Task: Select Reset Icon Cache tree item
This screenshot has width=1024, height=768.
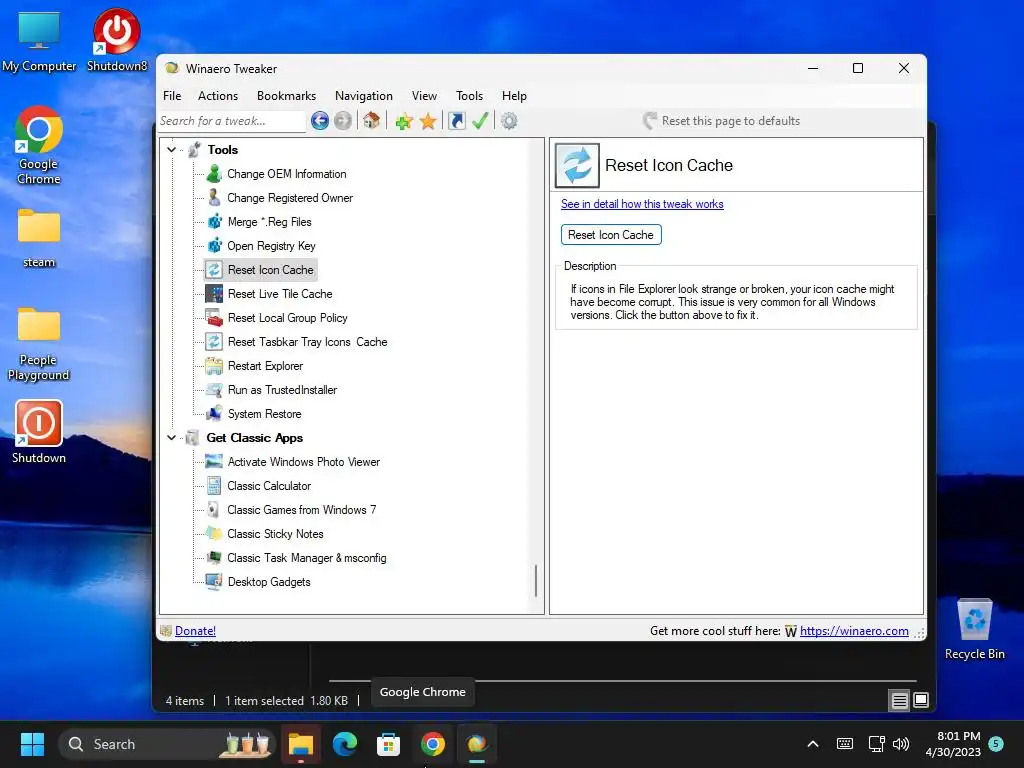Action: click(270, 270)
